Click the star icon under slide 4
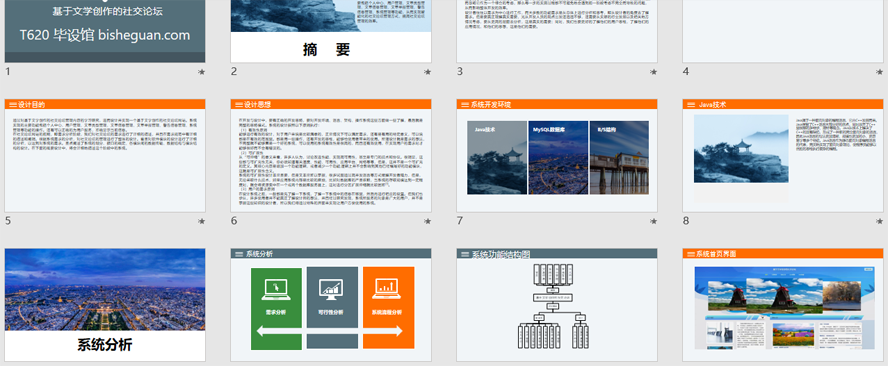888x366 pixels. 880,72
